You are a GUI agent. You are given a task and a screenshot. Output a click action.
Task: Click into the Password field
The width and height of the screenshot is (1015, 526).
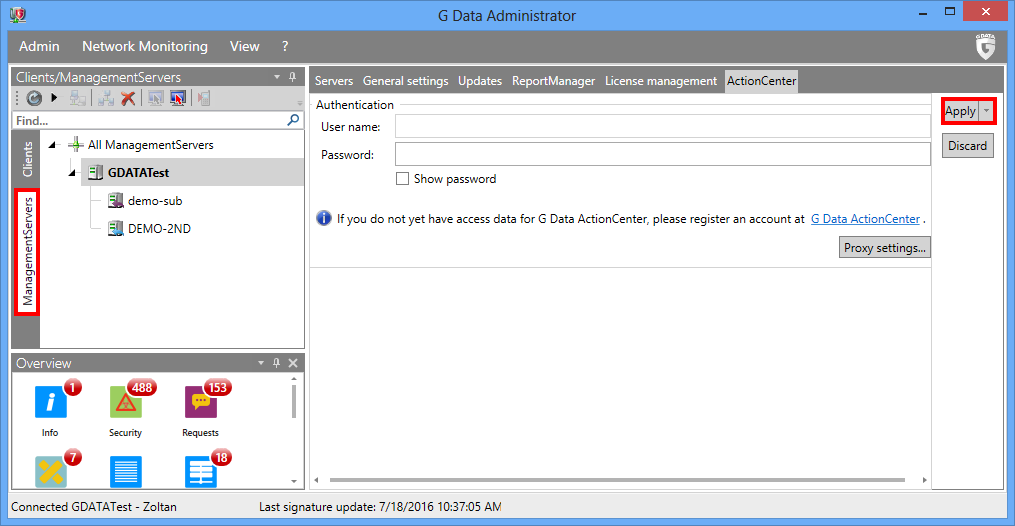click(663, 155)
